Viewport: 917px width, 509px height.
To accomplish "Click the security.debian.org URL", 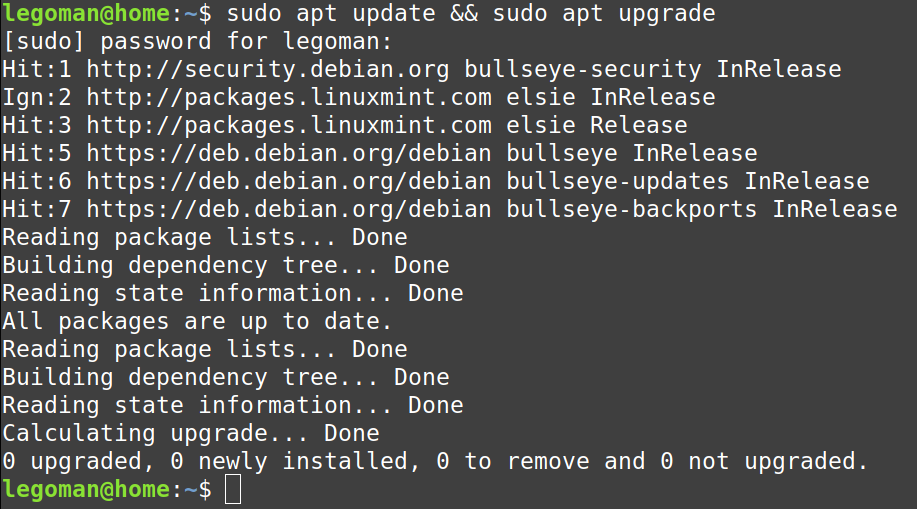I will [x=268, y=70].
